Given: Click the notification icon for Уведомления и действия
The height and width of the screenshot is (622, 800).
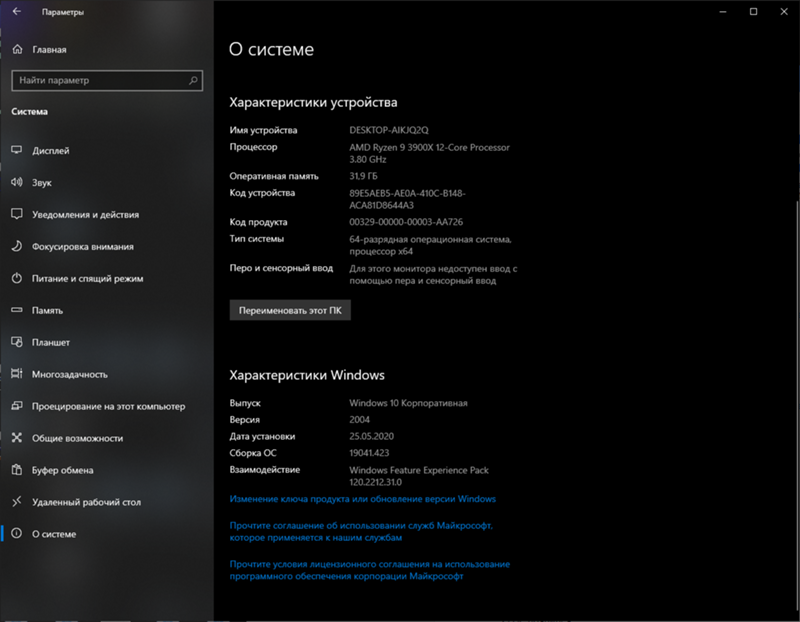Looking at the screenshot, I should click(17, 214).
